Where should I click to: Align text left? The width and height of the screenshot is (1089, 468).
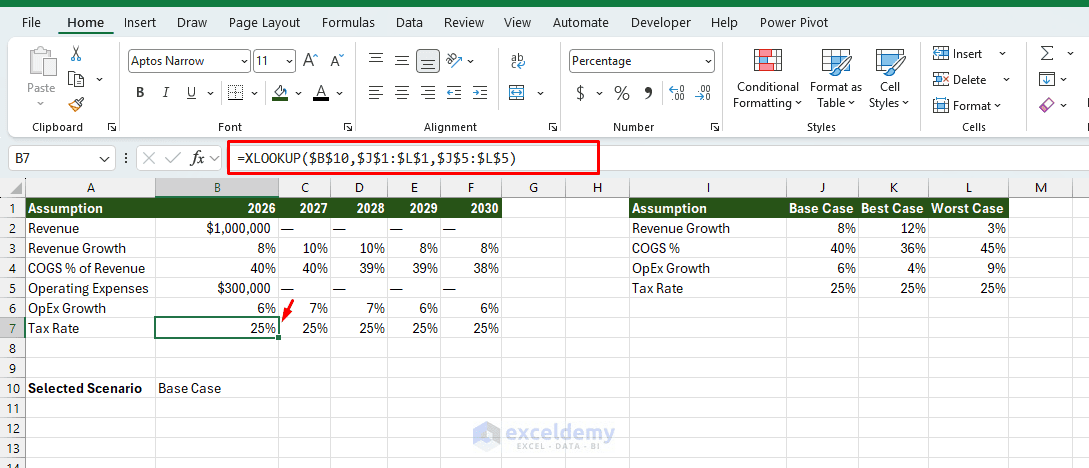click(376, 92)
